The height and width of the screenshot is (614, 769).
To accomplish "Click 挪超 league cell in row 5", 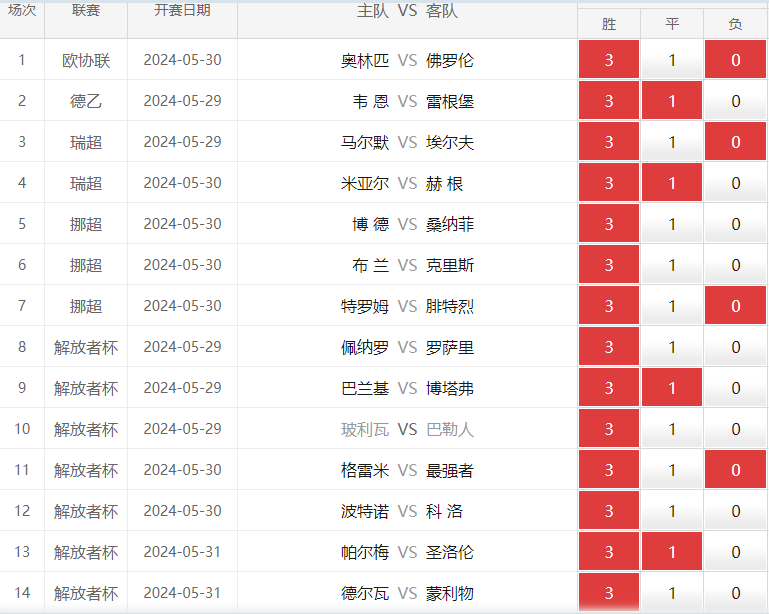I will [86, 224].
